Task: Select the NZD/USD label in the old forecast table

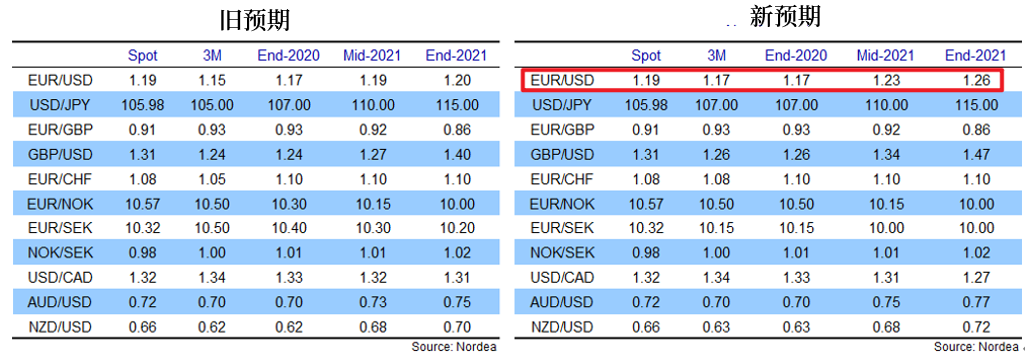Action: [x=60, y=327]
